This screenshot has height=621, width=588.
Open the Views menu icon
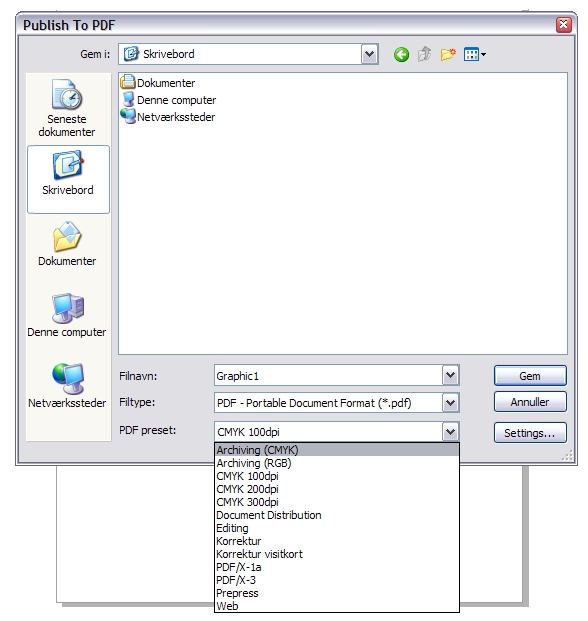(474, 54)
